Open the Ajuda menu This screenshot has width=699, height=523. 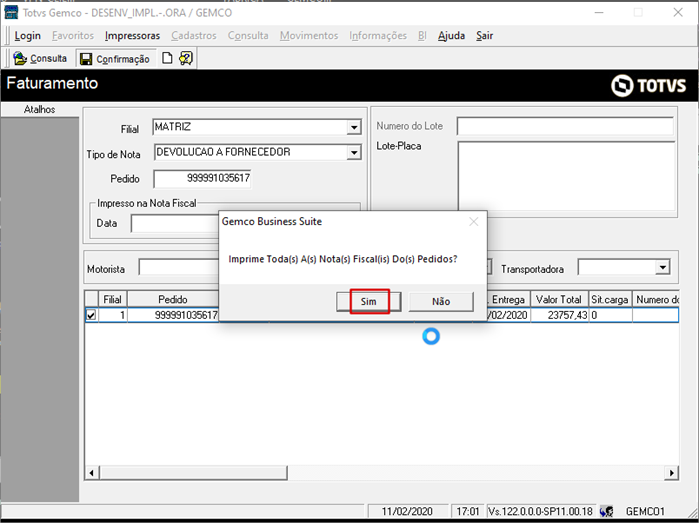click(451, 36)
